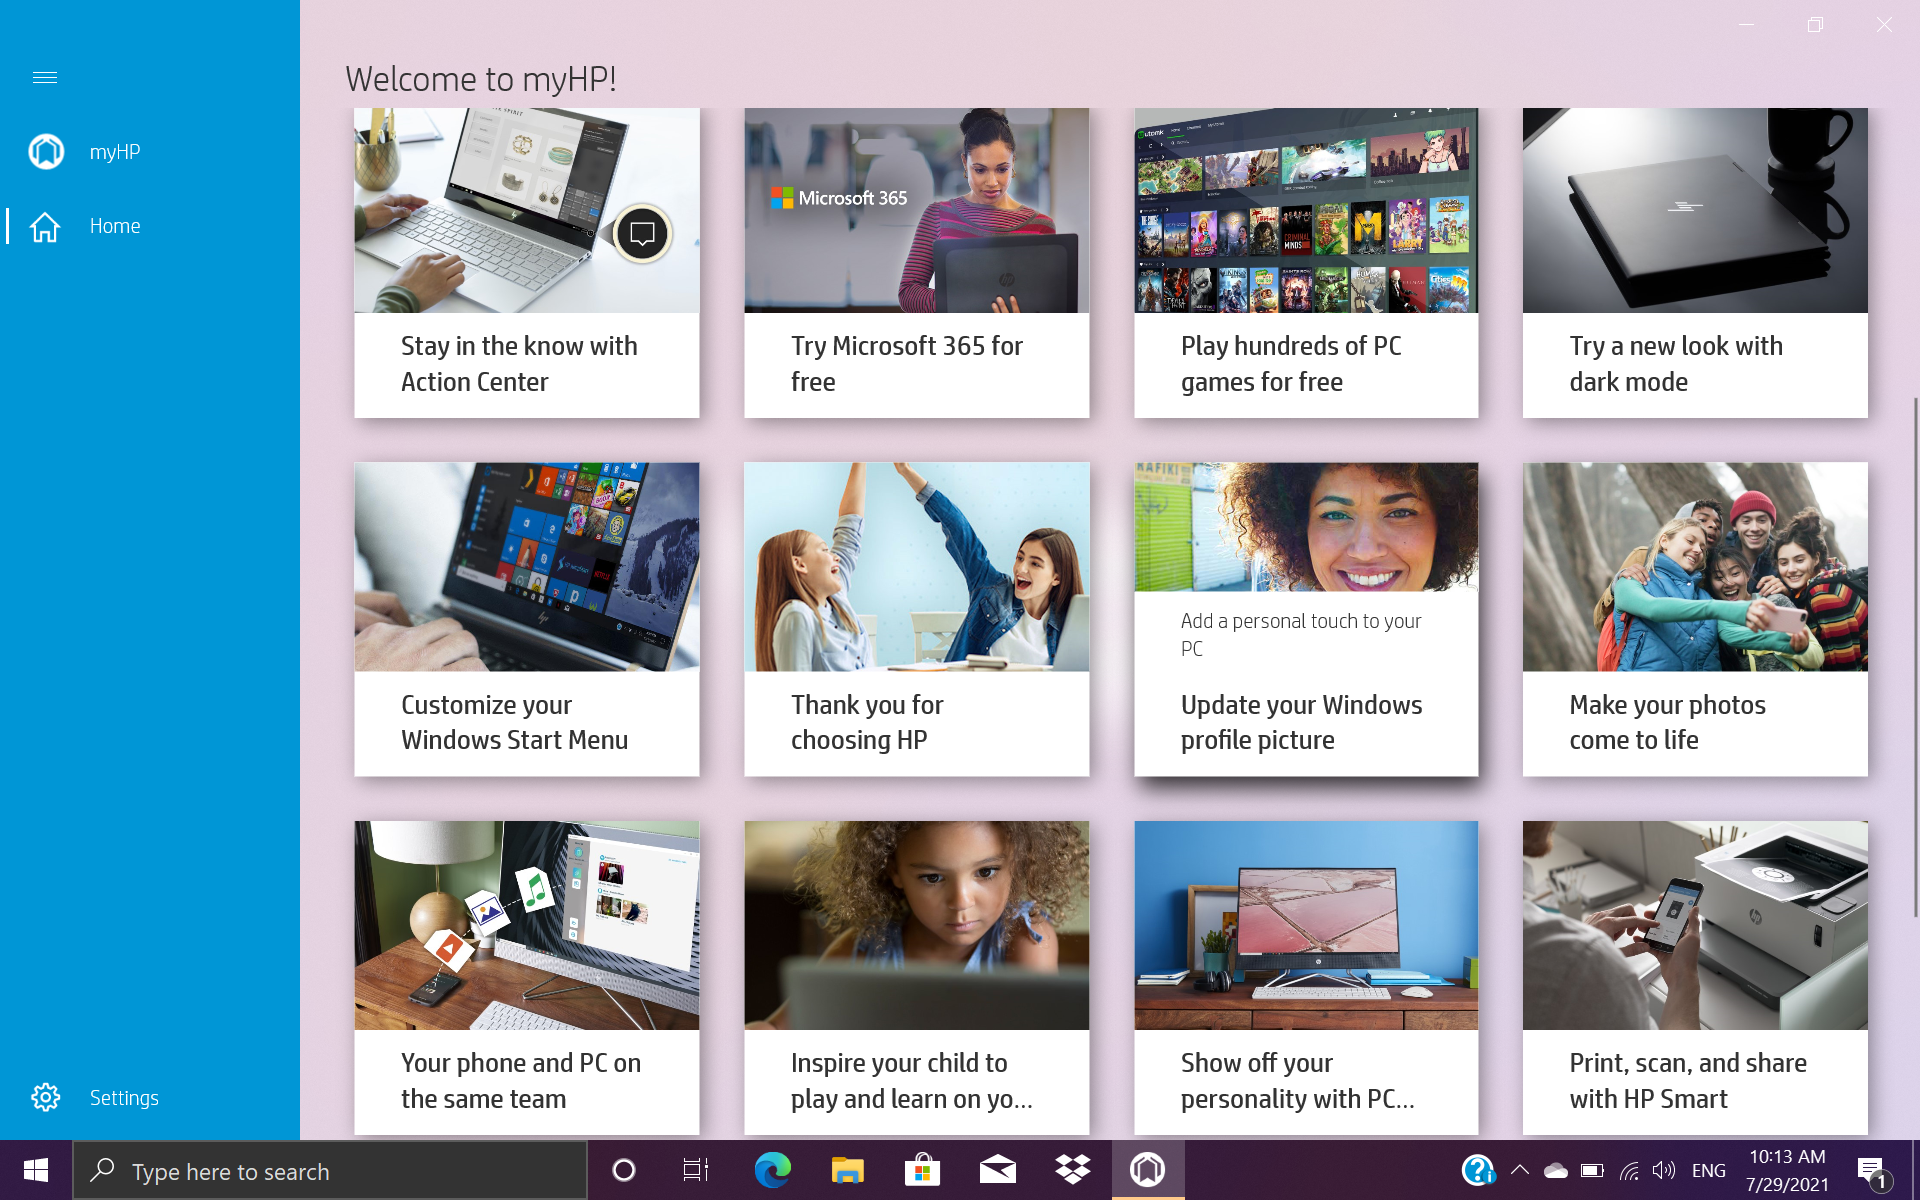Click 'Make your photos come to life'
This screenshot has height=1200, width=1920.
1668,722
